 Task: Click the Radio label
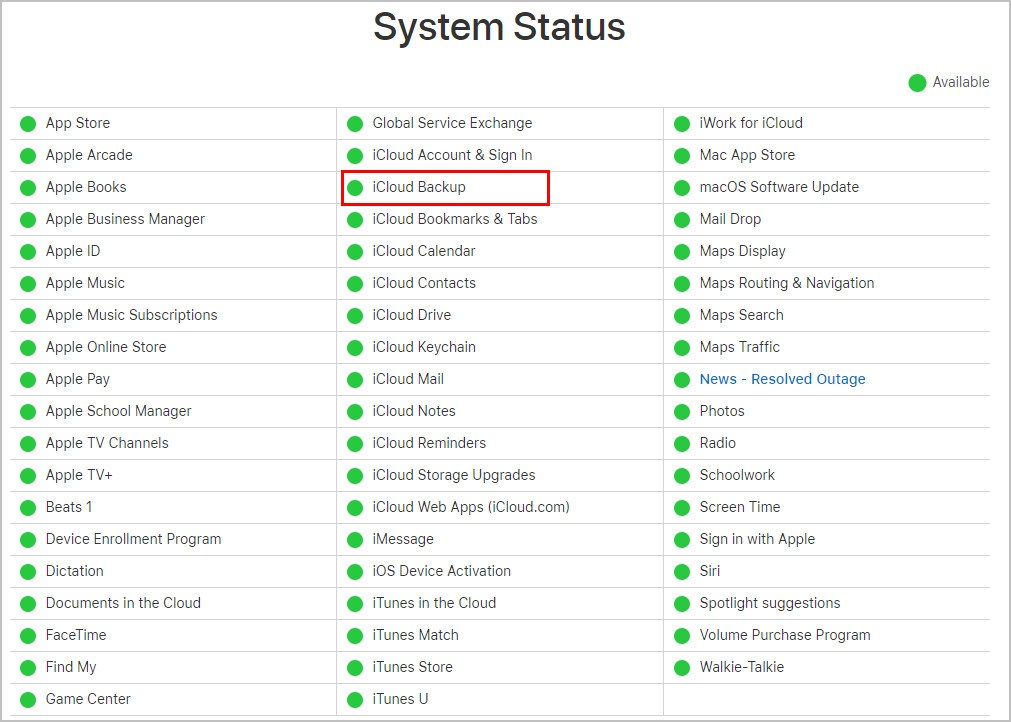[718, 443]
